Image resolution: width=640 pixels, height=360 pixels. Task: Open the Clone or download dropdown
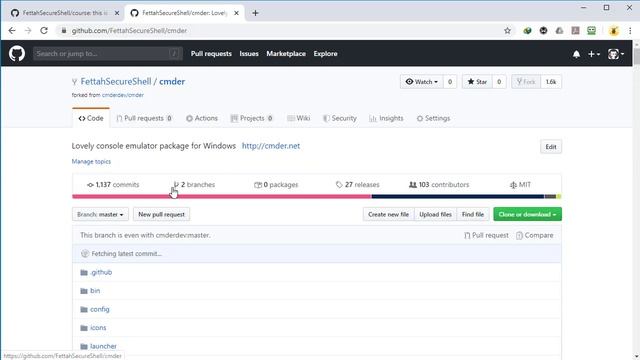point(527,214)
